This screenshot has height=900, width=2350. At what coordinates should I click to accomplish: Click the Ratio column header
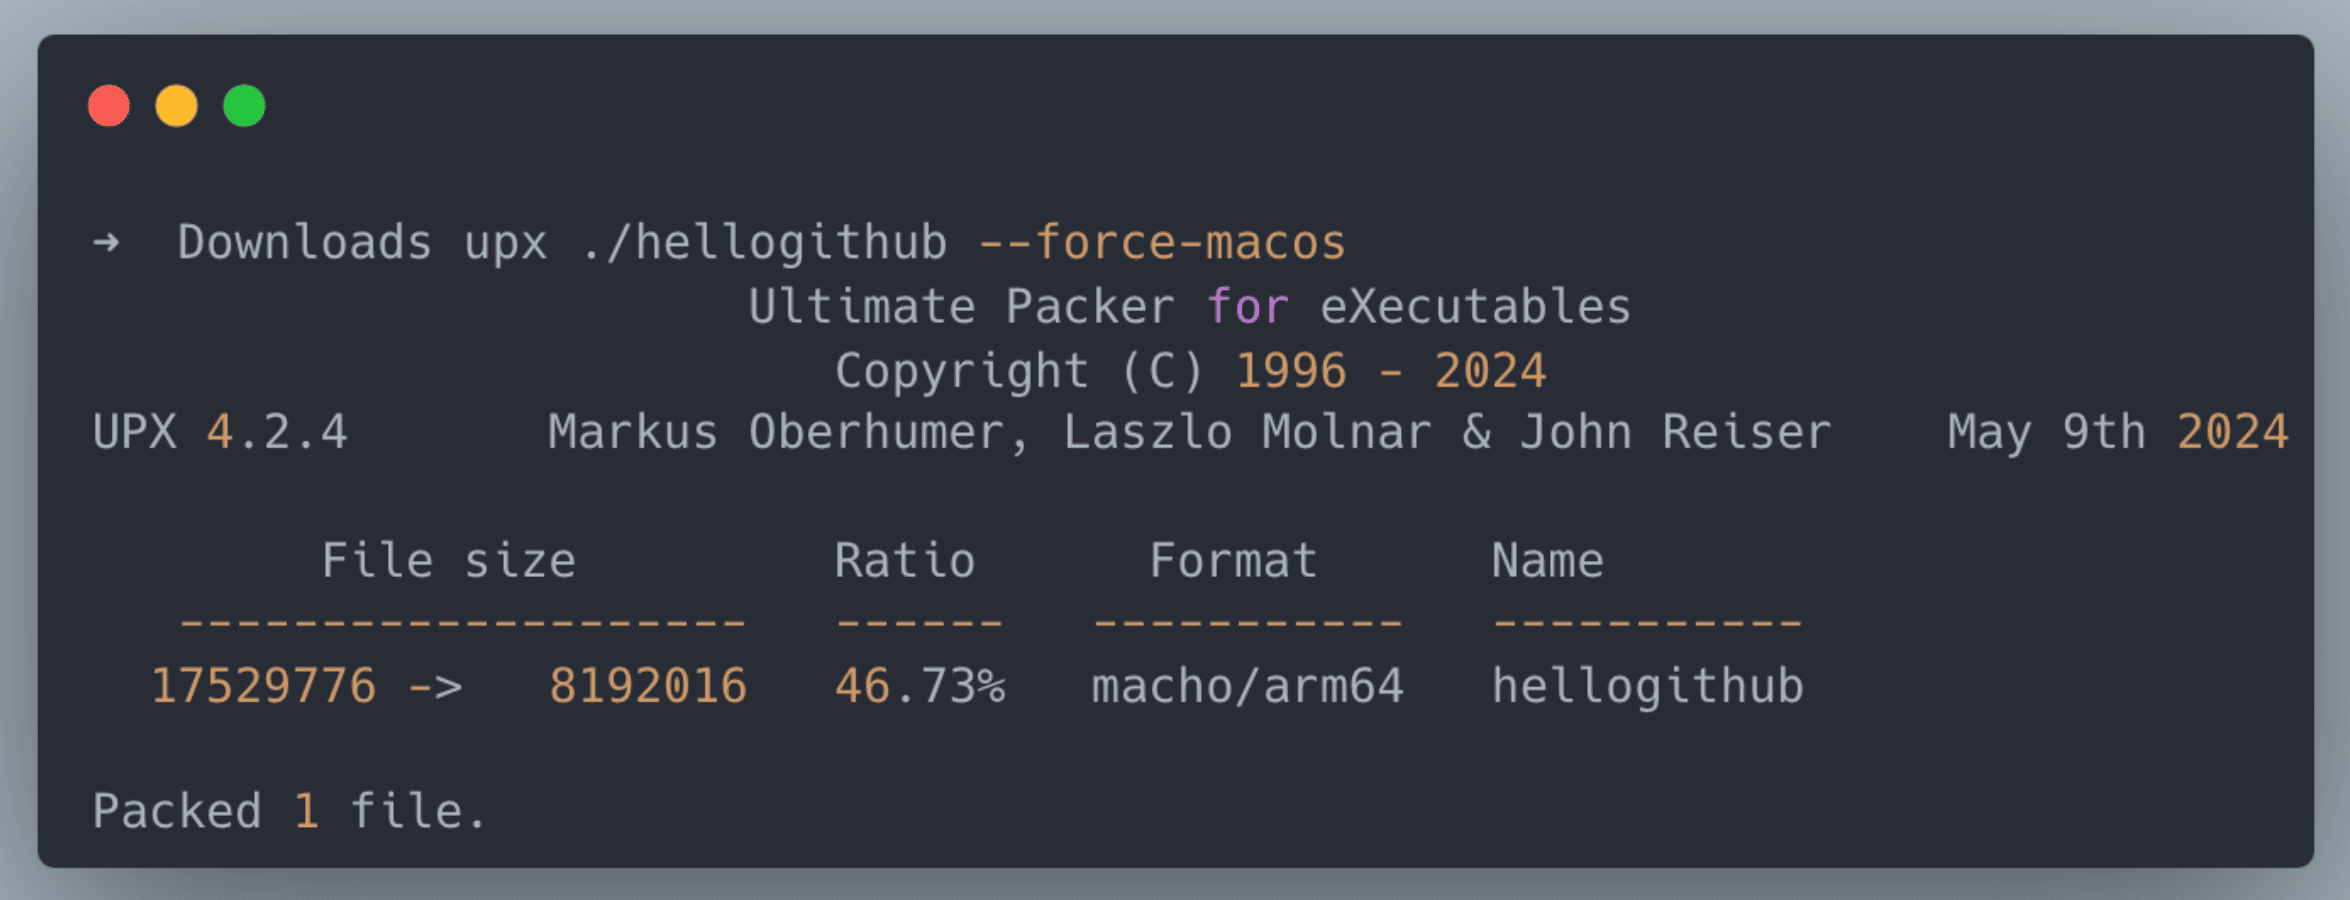click(x=905, y=560)
